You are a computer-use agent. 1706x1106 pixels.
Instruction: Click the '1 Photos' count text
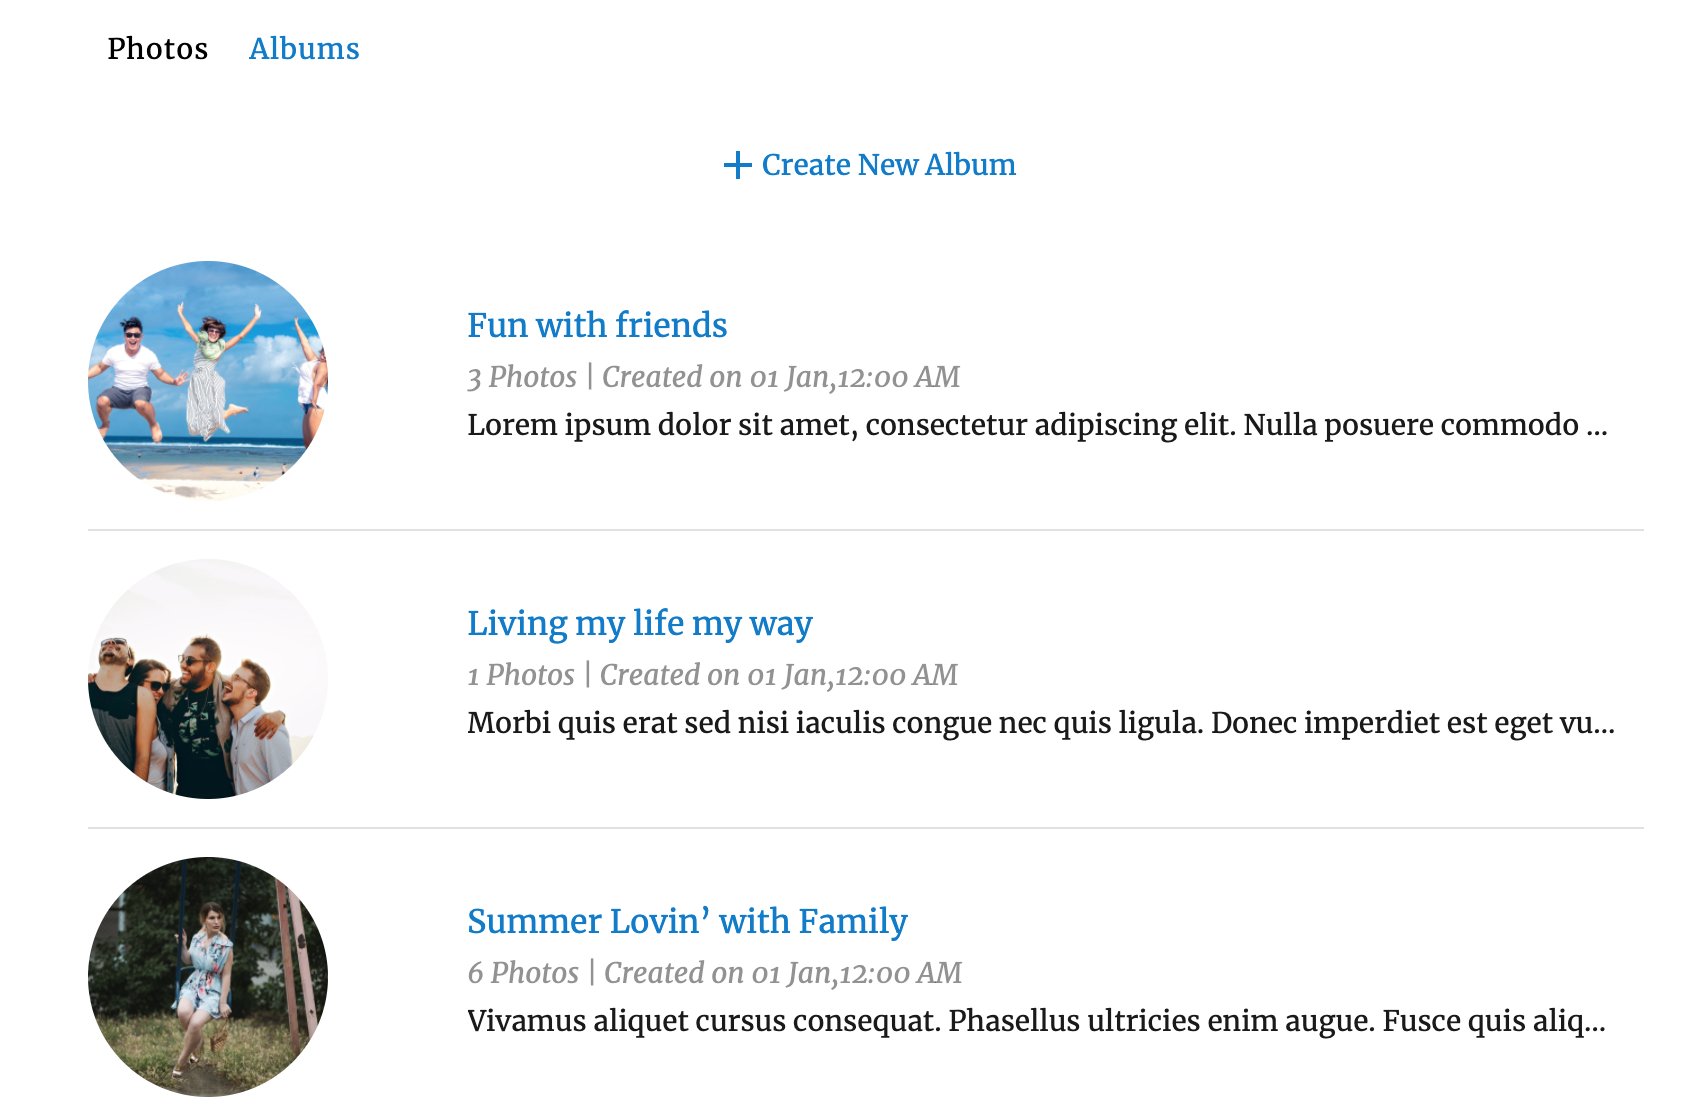[x=520, y=675]
